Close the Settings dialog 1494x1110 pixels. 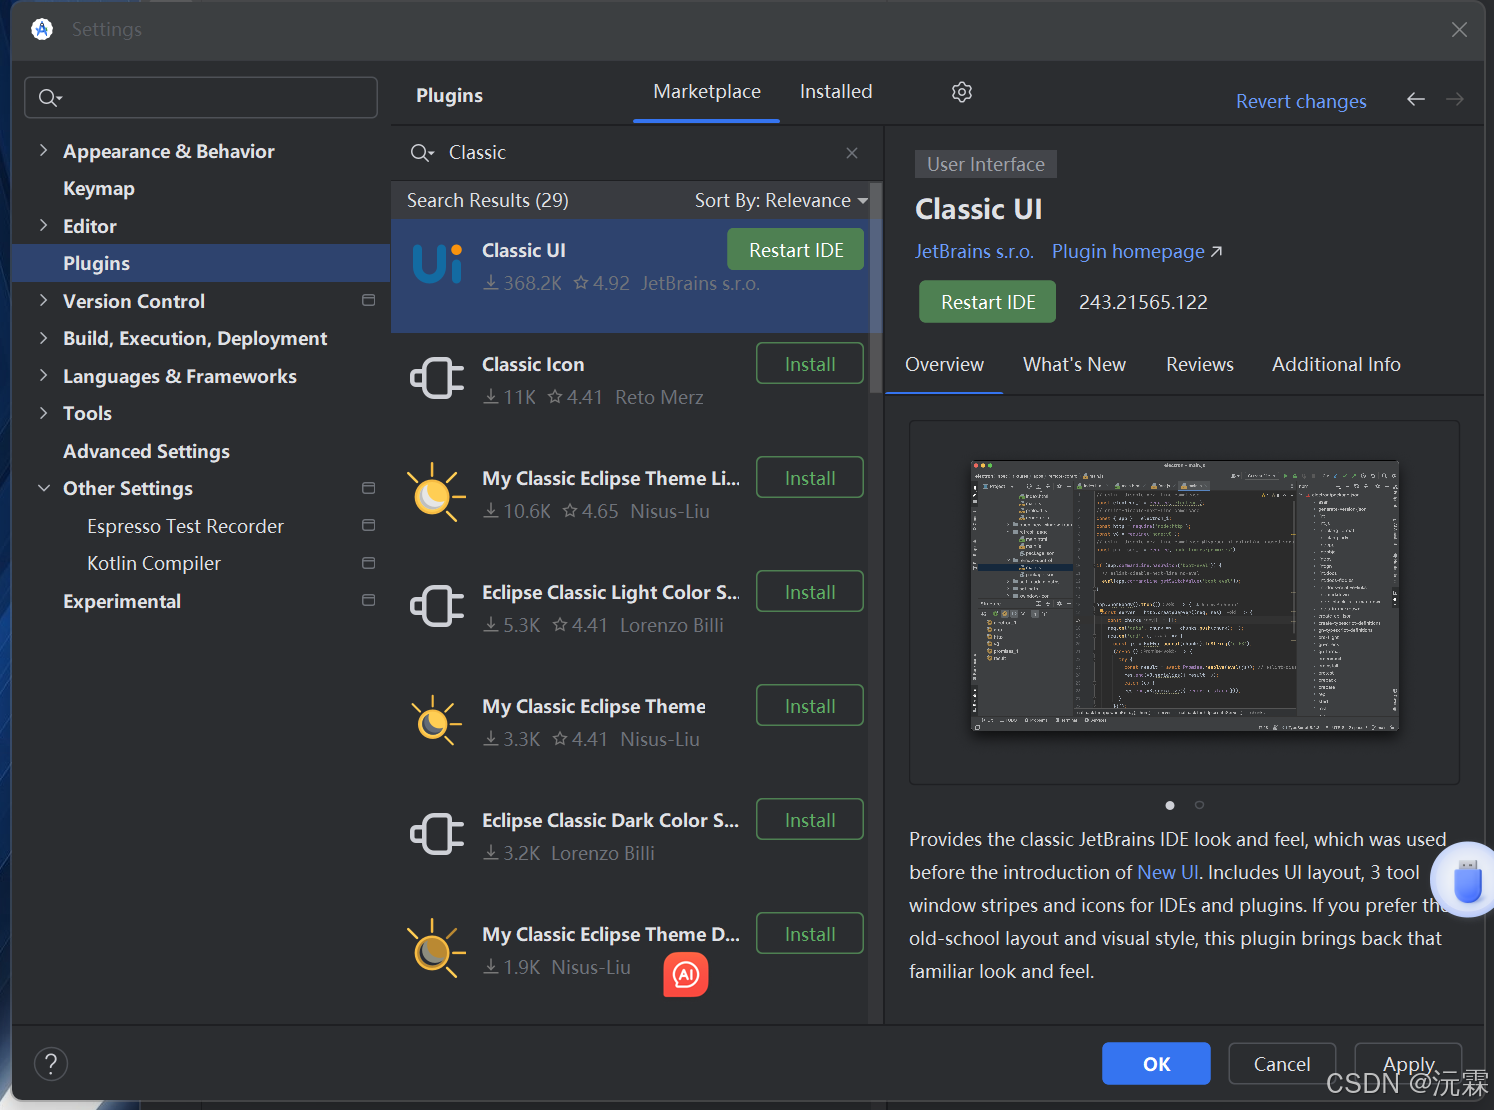(1460, 30)
